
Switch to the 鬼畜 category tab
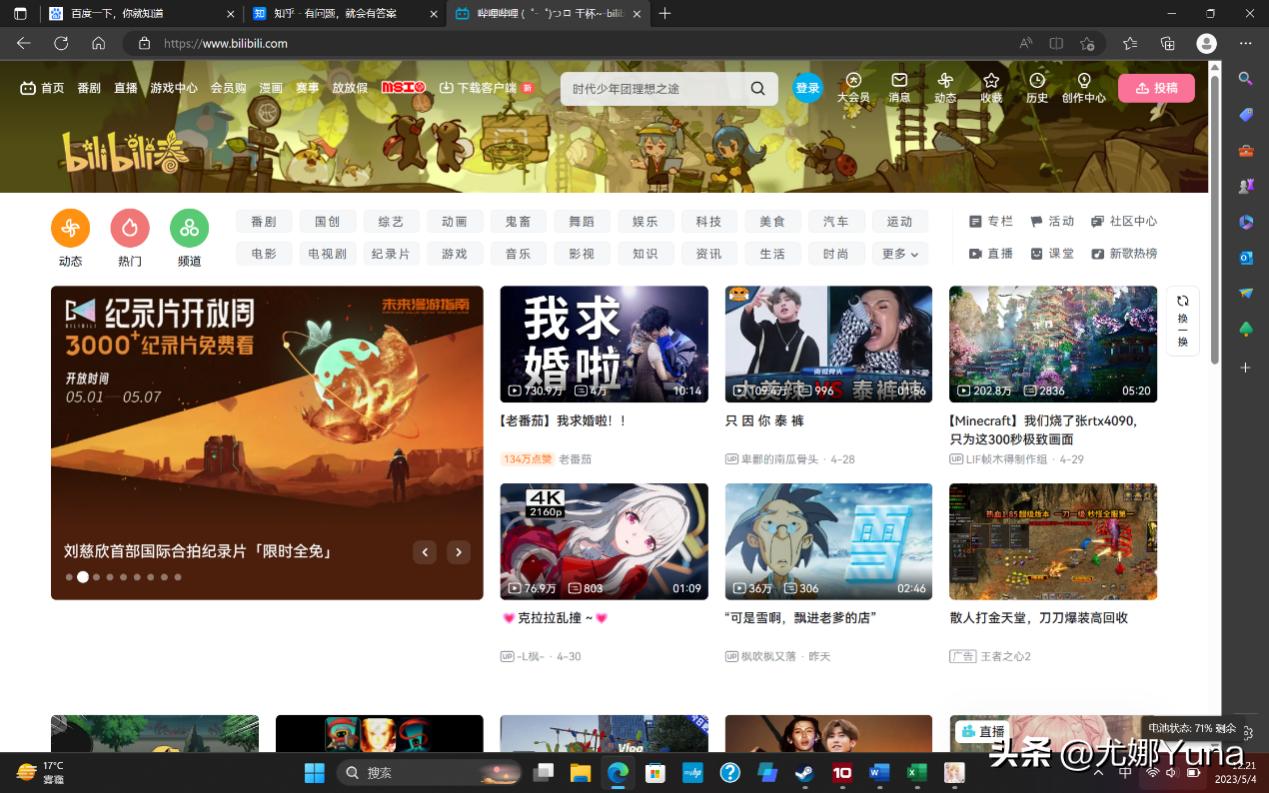point(518,221)
